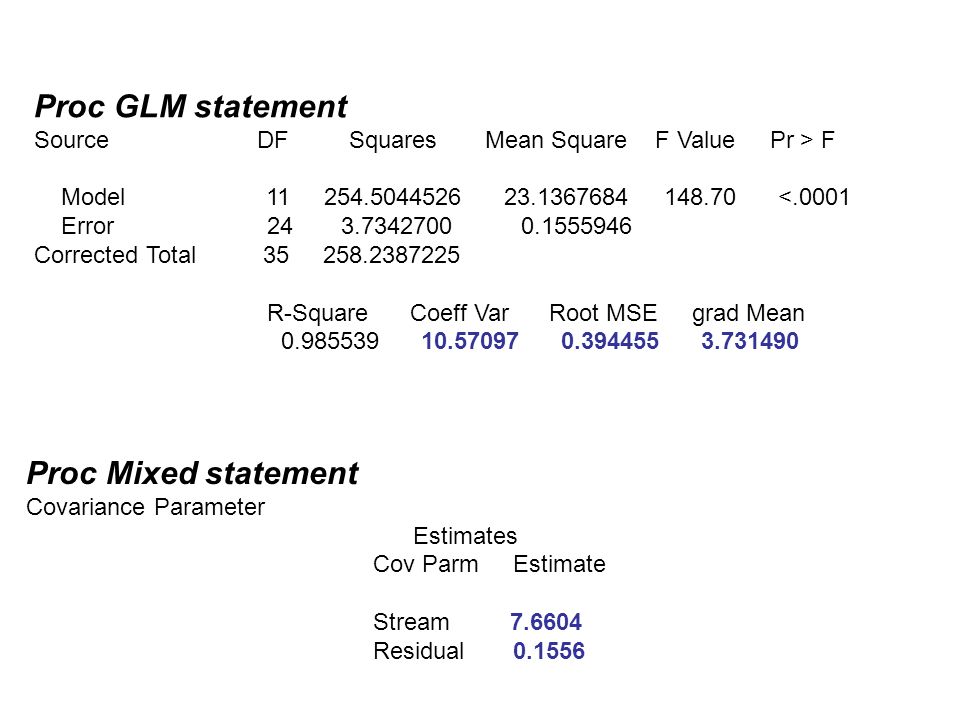Click the 'Estimate' column header

pos(560,564)
